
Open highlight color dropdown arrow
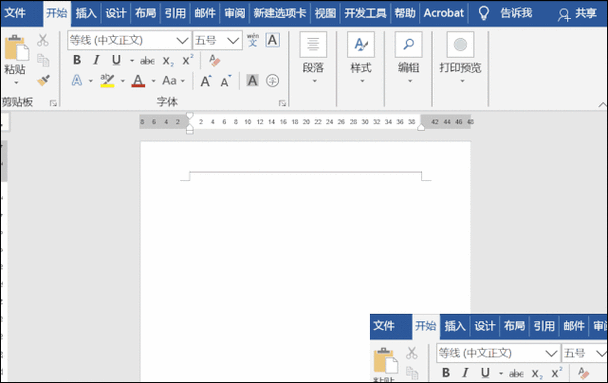[123, 81]
